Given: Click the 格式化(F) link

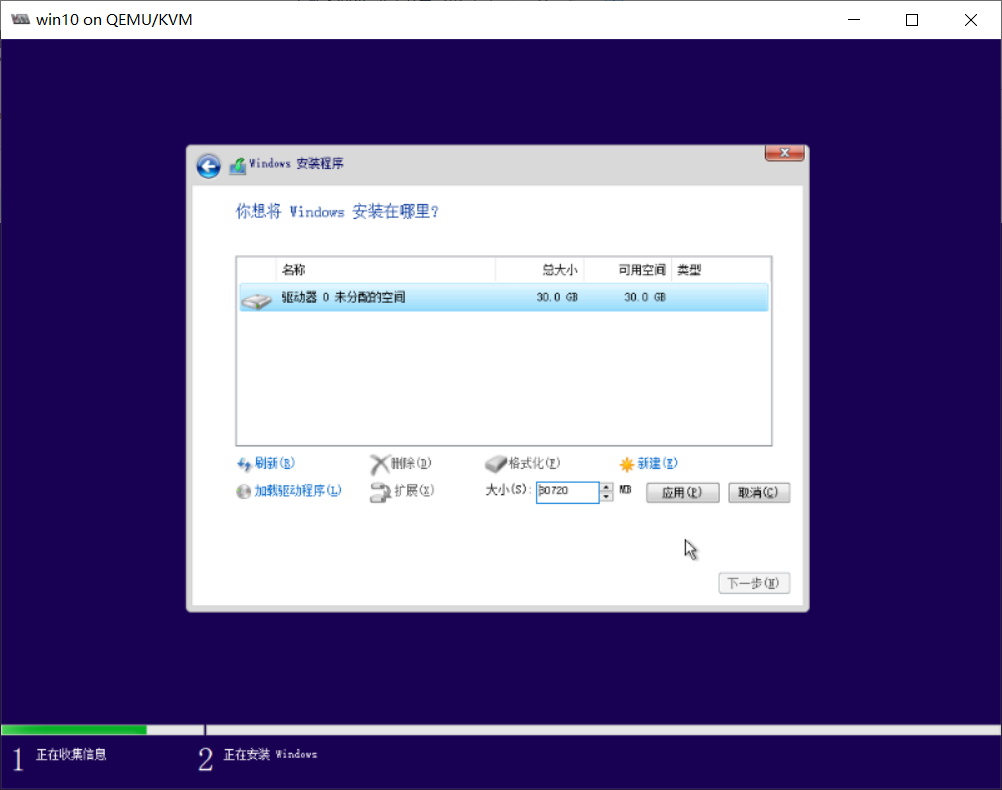Looking at the screenshot, I should pos(534,463).
